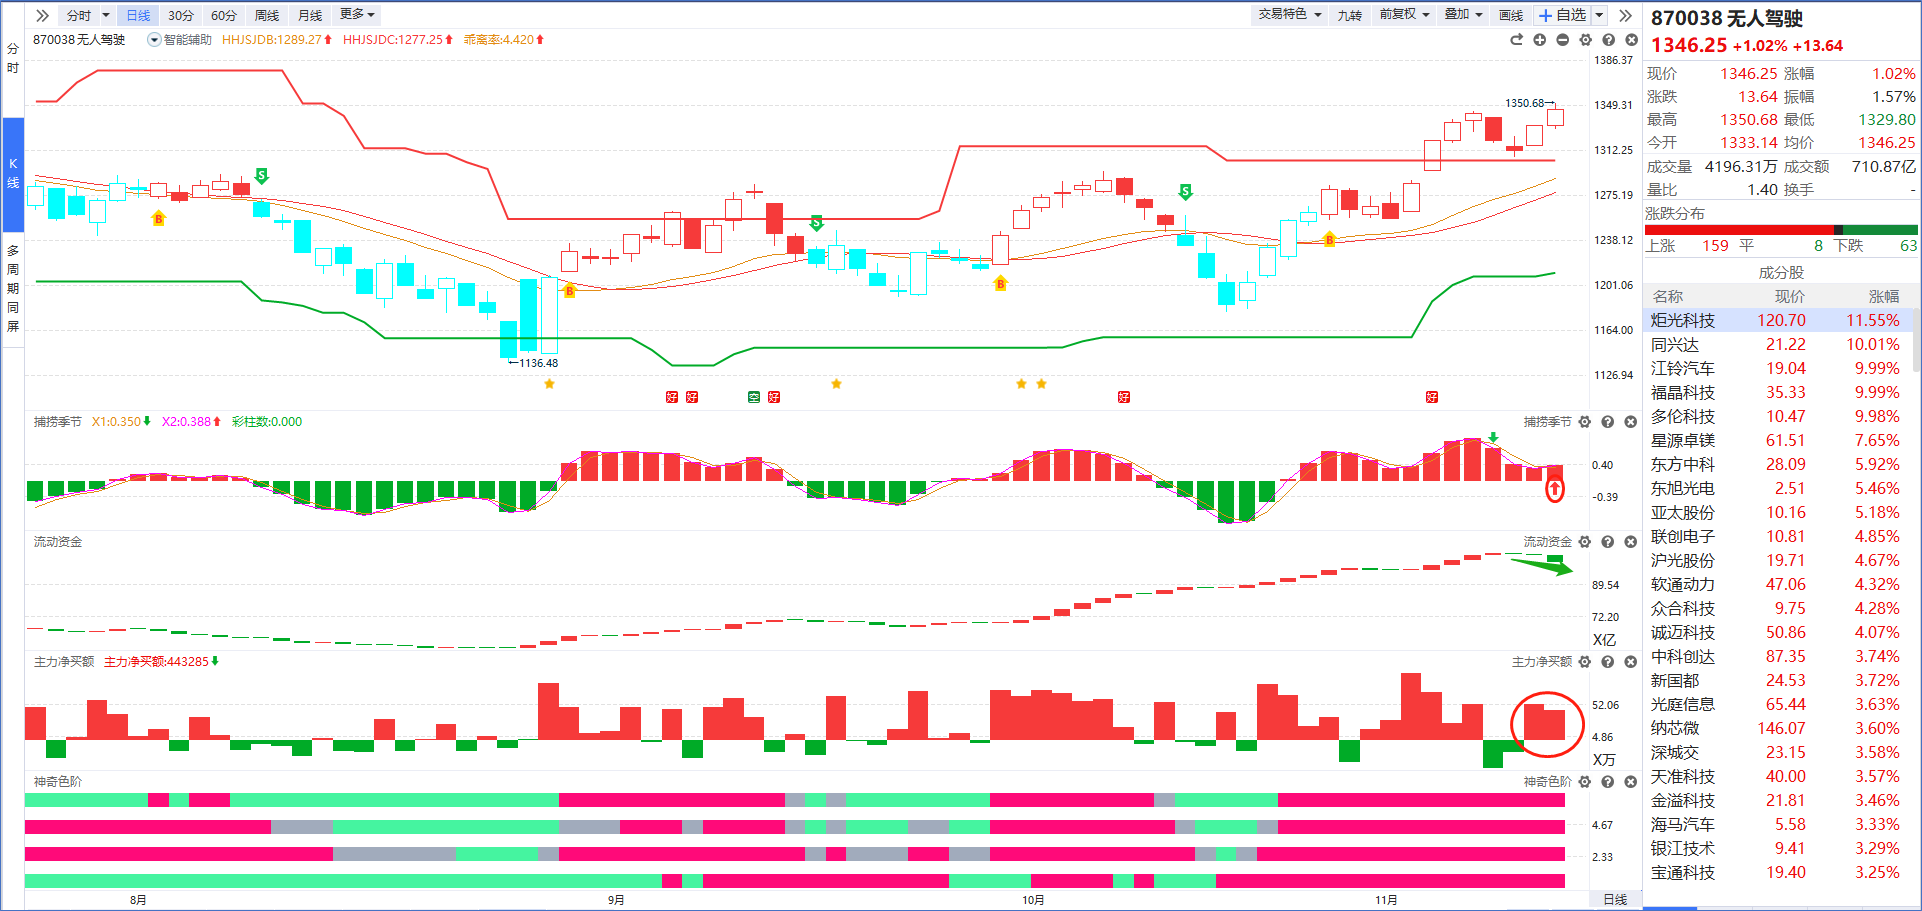Open help for 主力净买额 indicator
The height and width of the screenshot is (911, 1922).
pyautogui.click(x=1607, y=662)
